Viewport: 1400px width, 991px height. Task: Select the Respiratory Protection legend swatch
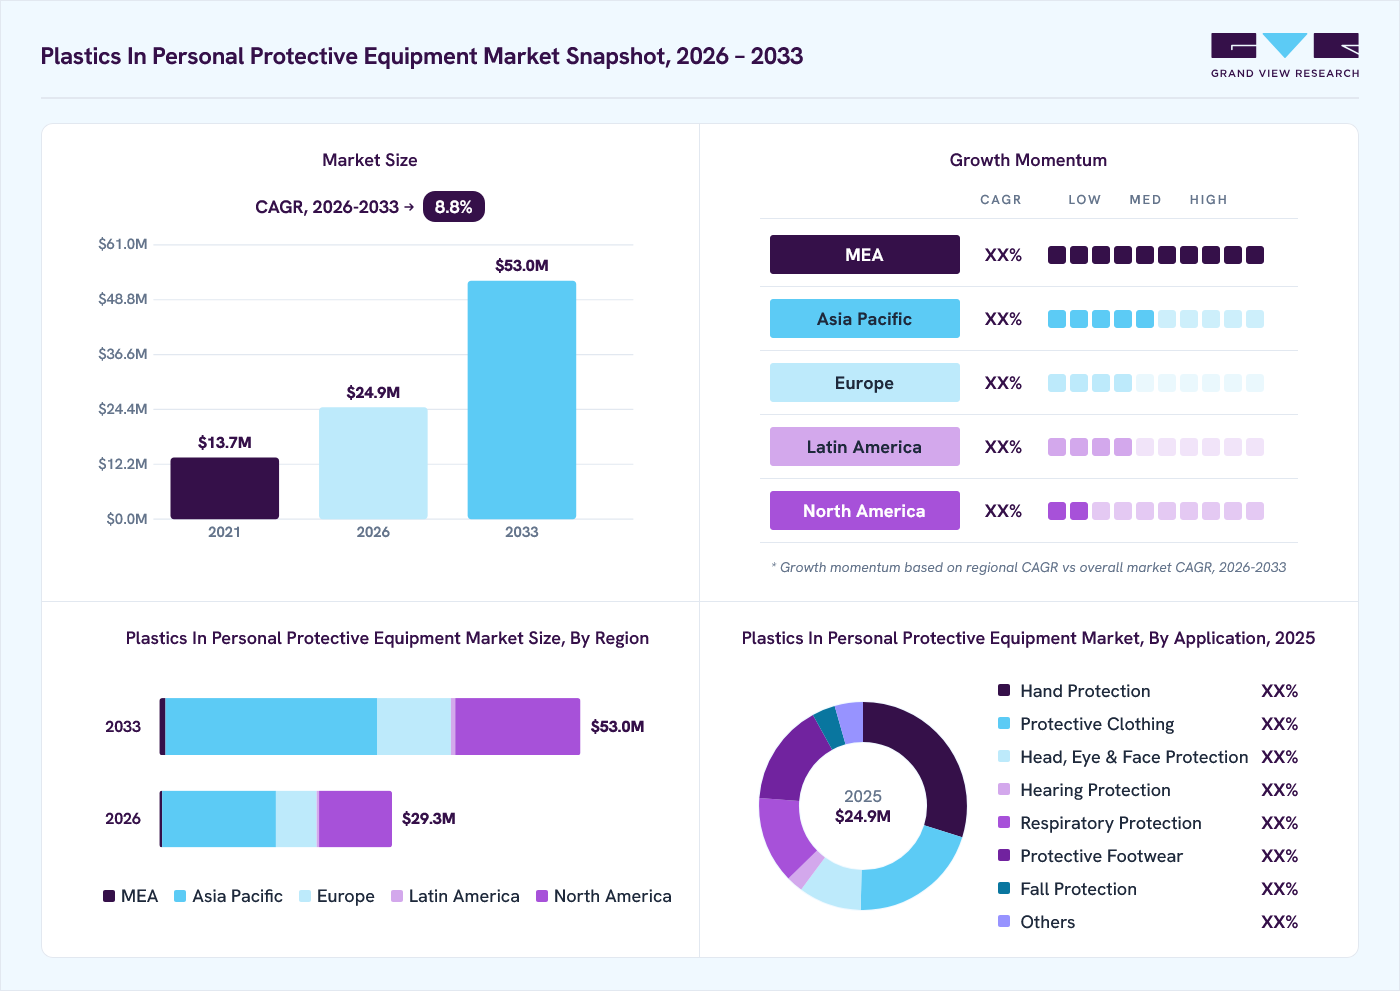(1004, 822)
